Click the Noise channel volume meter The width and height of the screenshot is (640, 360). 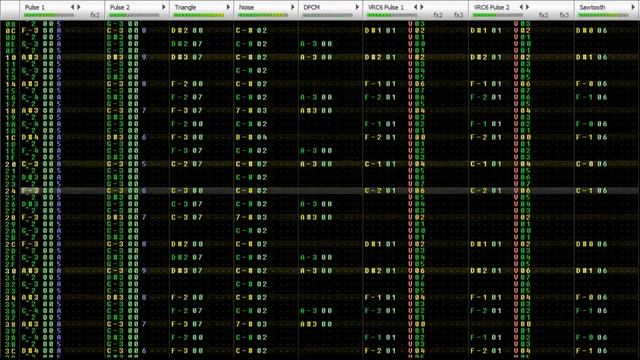(263, 15)
